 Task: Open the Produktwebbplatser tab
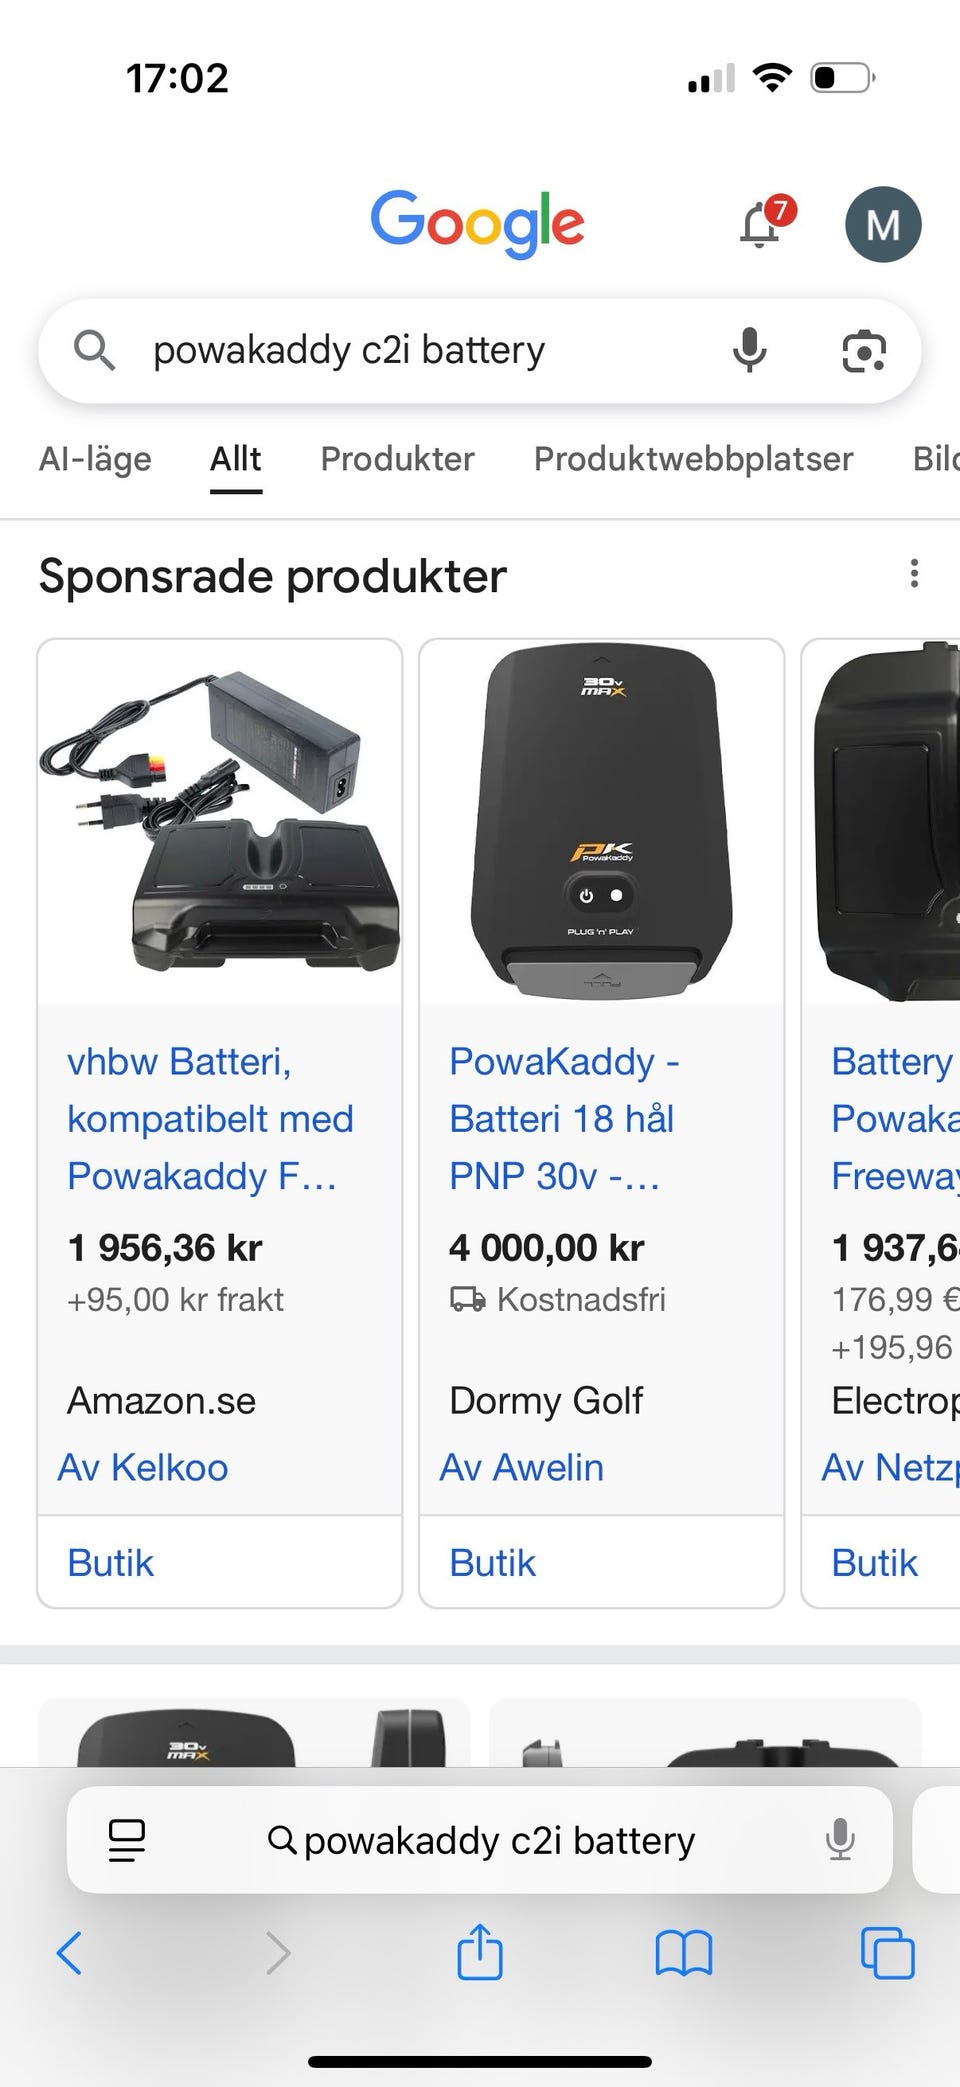[693, 459]
